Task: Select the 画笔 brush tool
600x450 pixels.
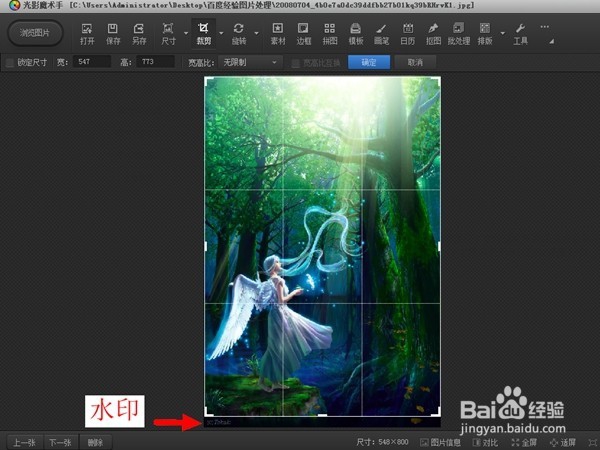Action: (x=382, y=34)
